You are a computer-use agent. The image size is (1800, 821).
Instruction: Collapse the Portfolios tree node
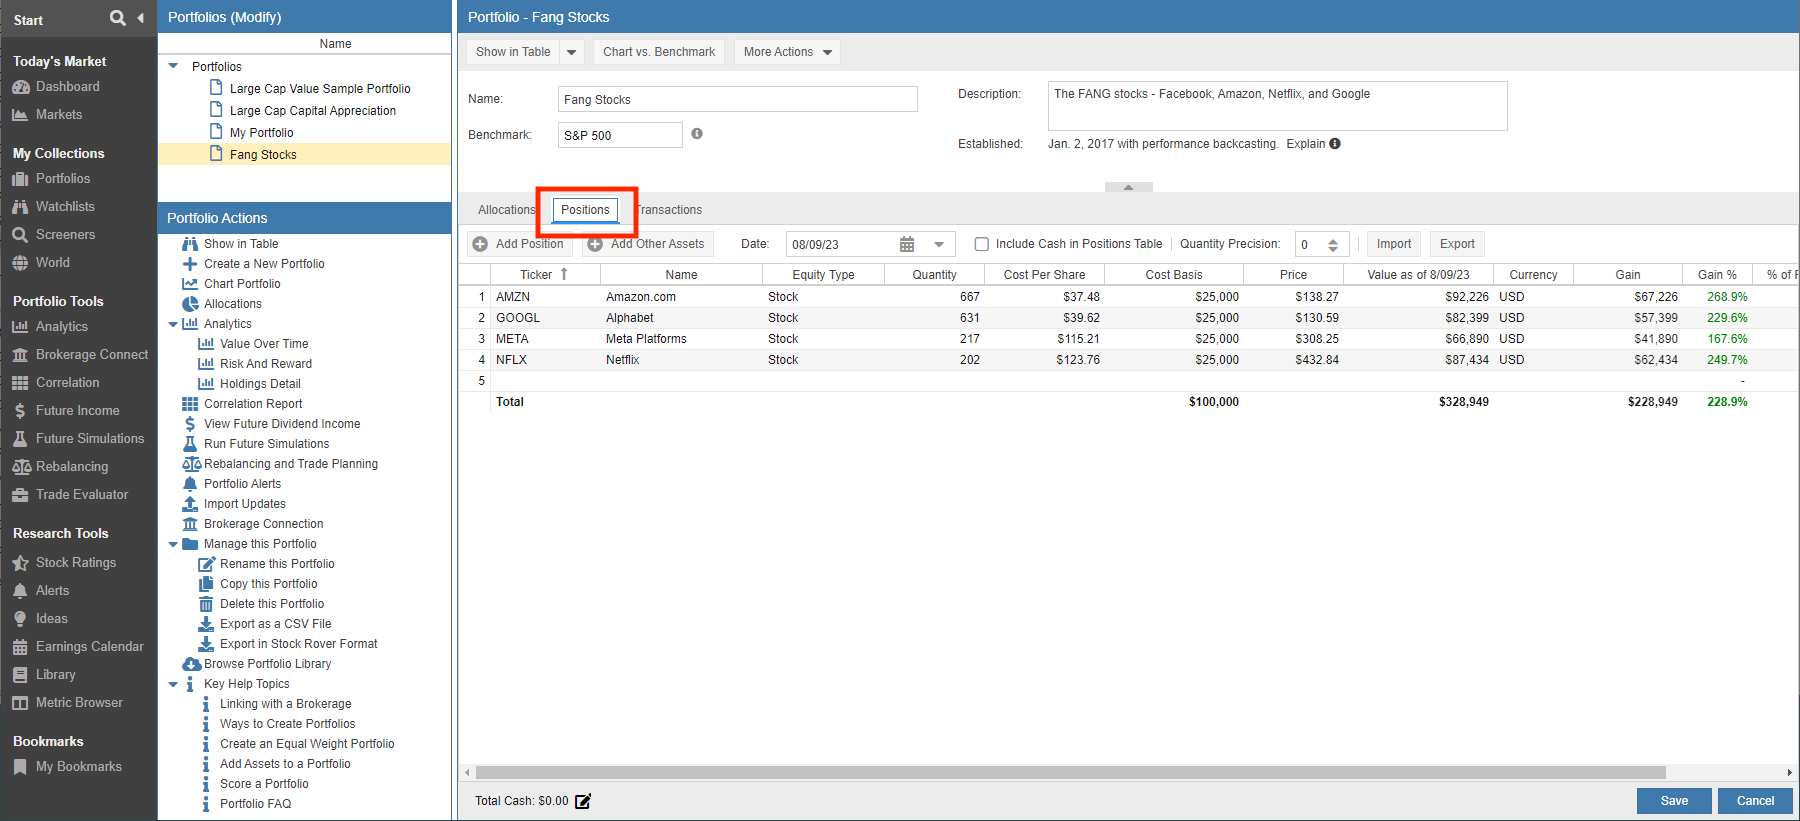pyautogui.click(x=173, y=66)
